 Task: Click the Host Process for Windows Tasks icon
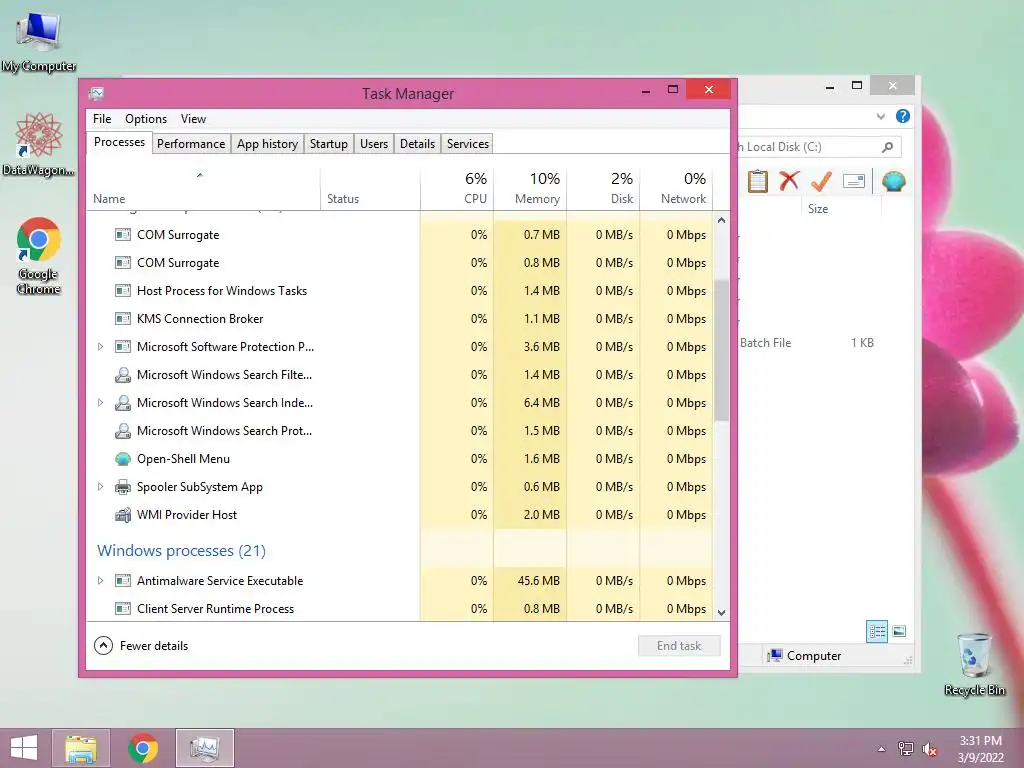(x=123, y=291)
